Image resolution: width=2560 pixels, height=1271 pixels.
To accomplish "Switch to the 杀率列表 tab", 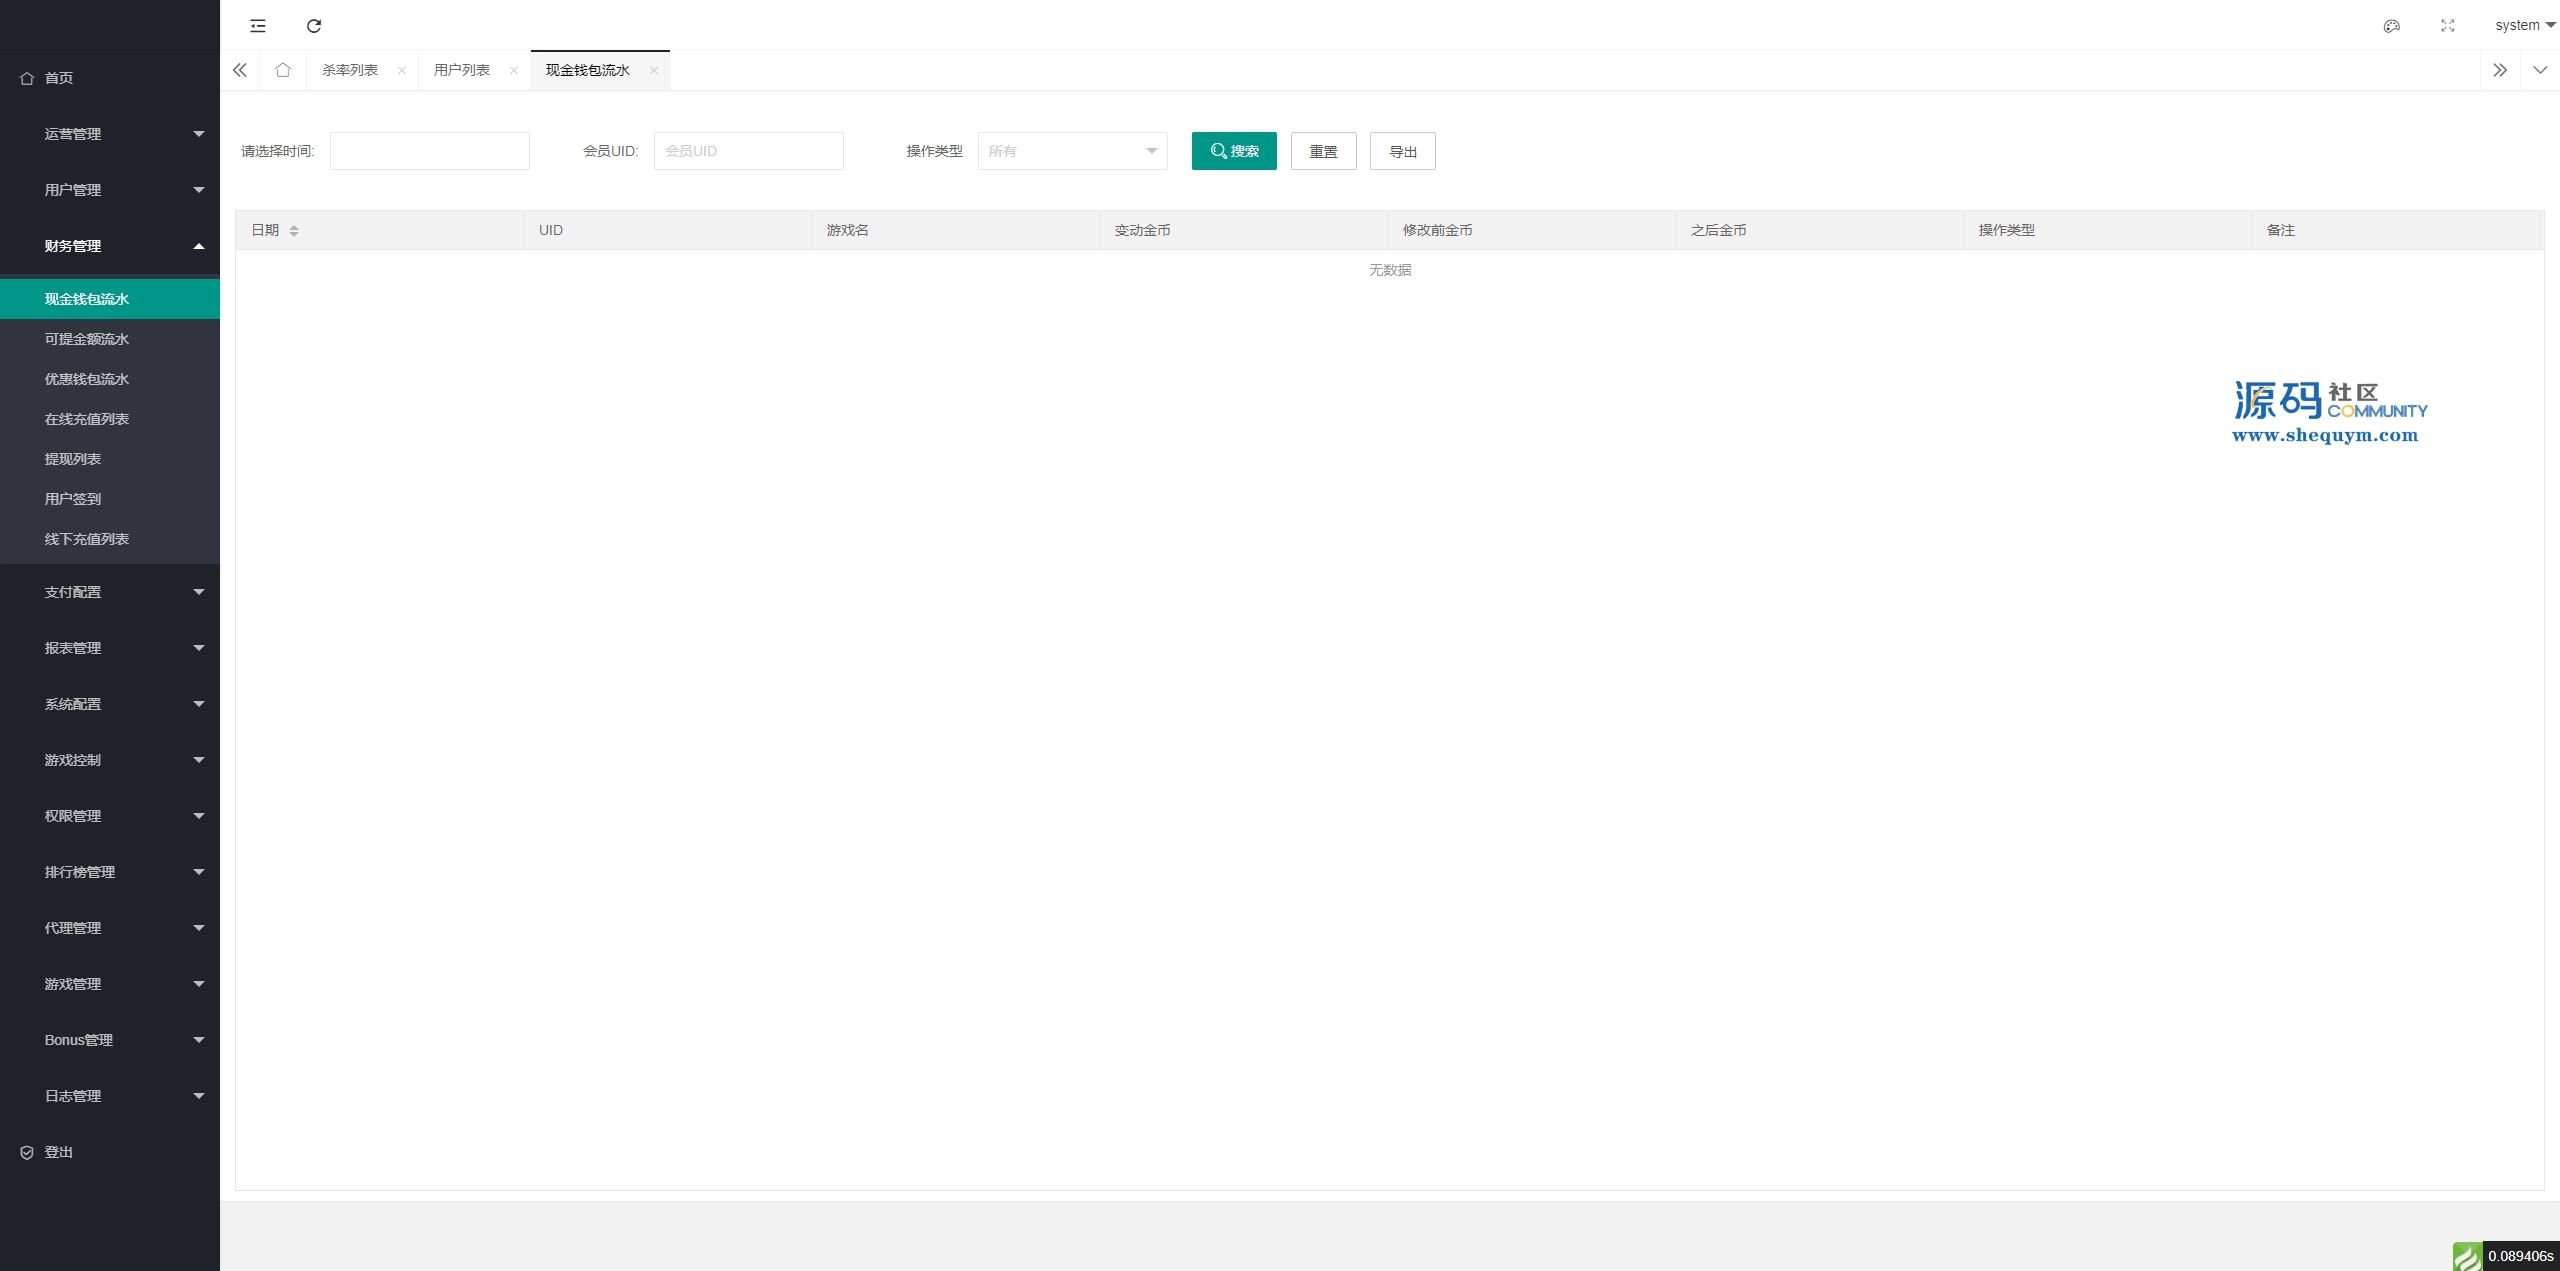I will pyautogui.click(x=350, y=70).
